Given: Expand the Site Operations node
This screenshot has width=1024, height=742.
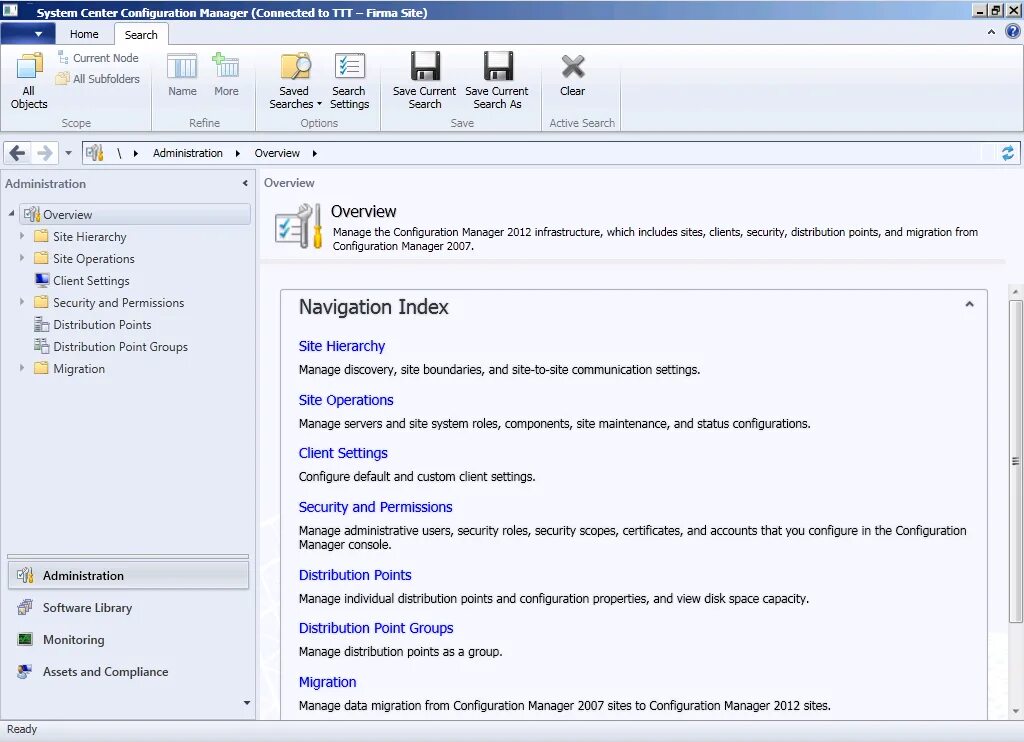Looking at the screenshot, I should click(x=22, y=258).
